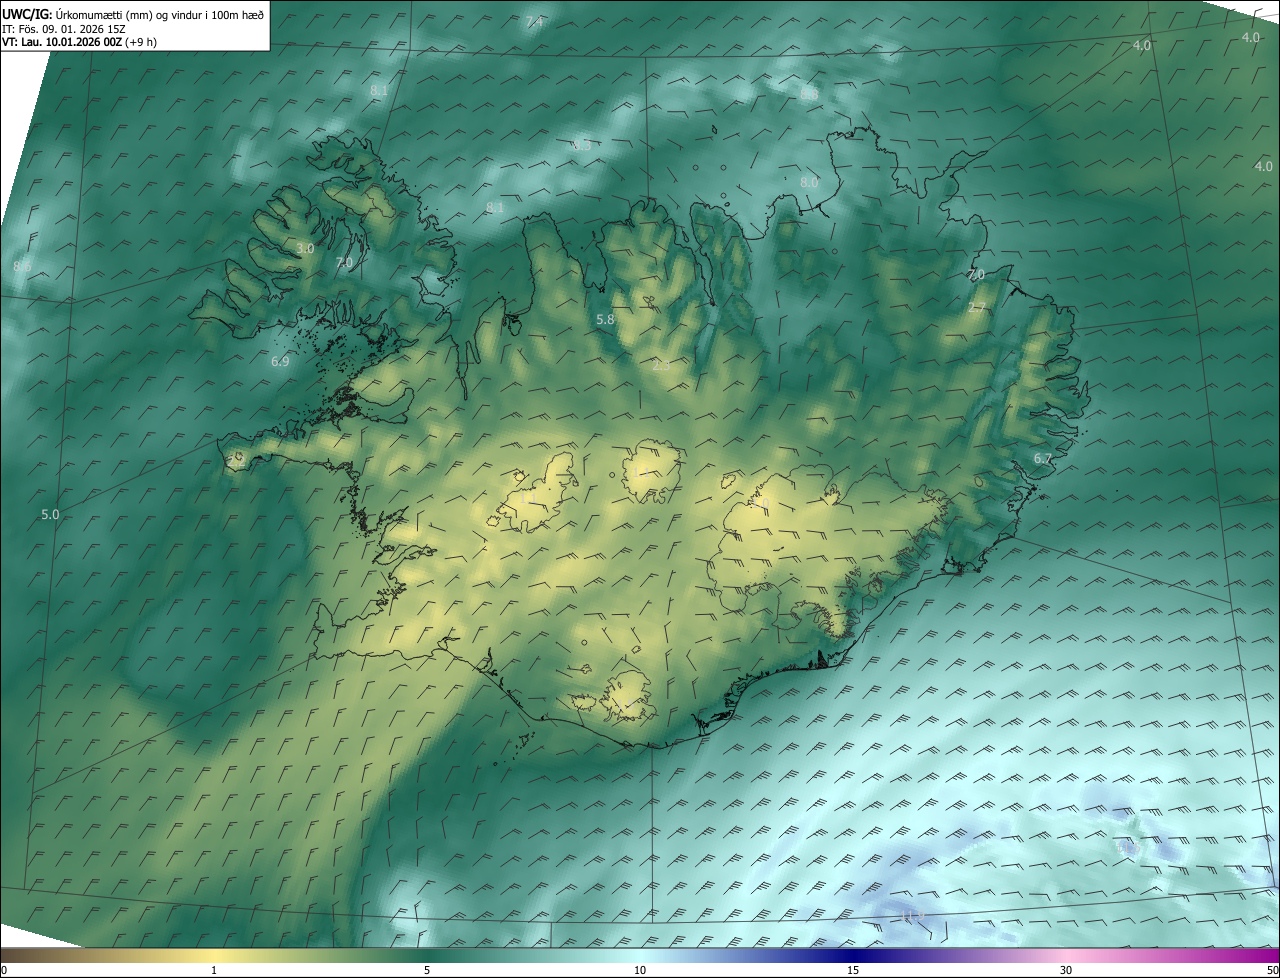Click the 10 tick on the color scale
The width and height of the screenshot is (1280, 978).
(640, 970)
